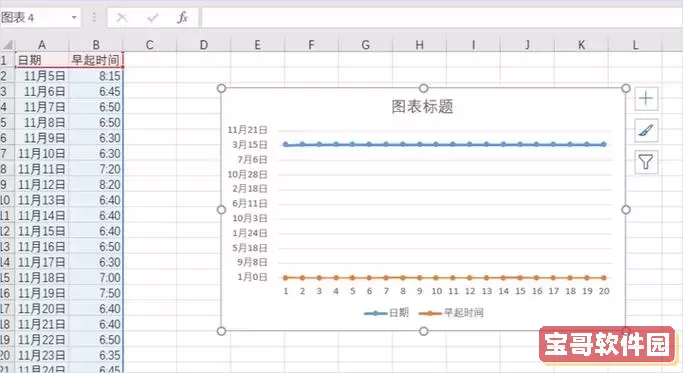The width and height of the screenshot is (683, 373).
Task: Select cell containing 11月23日
Action: [42, 355]
